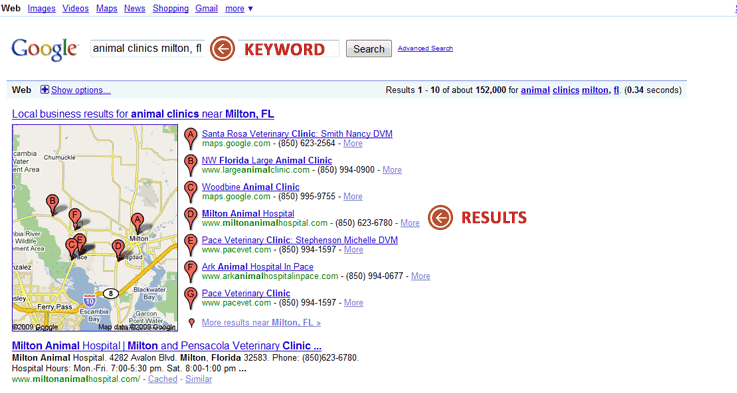Open Videos in the top navigation
This screenshot has width=737, height=393.
coord(75,8)
